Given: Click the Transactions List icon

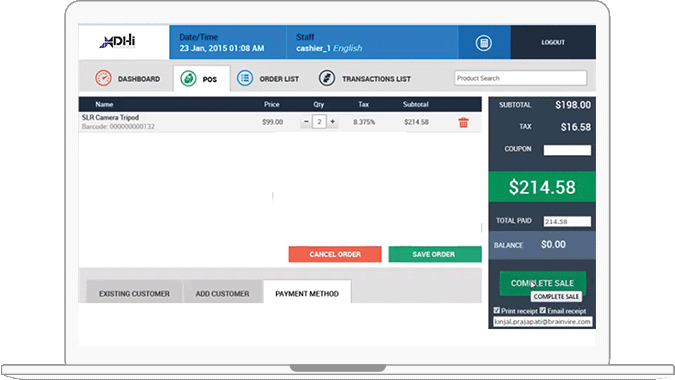Looking at the screenshot, I should coord(327,78).
